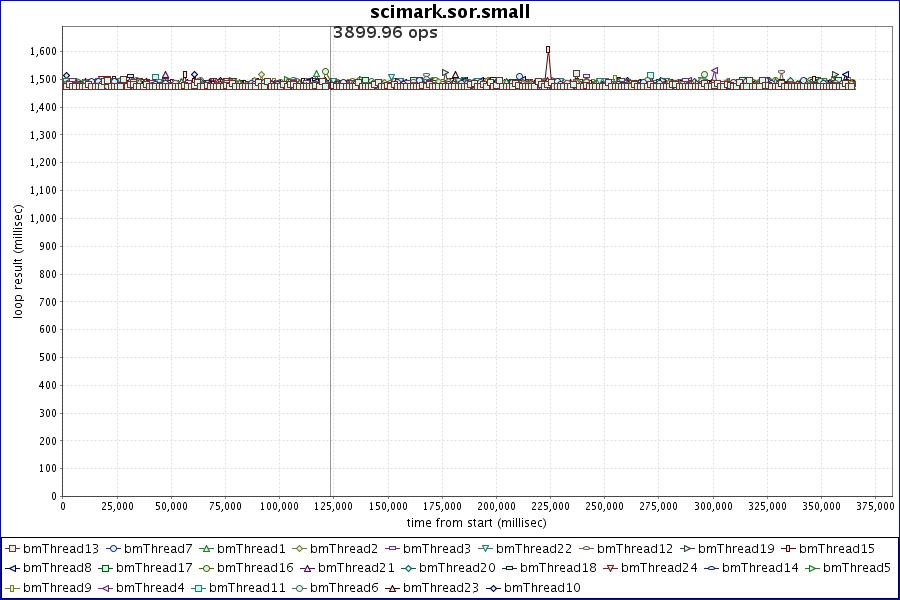Click the bmThread4 left-arrow legend marker

(105, 588)
